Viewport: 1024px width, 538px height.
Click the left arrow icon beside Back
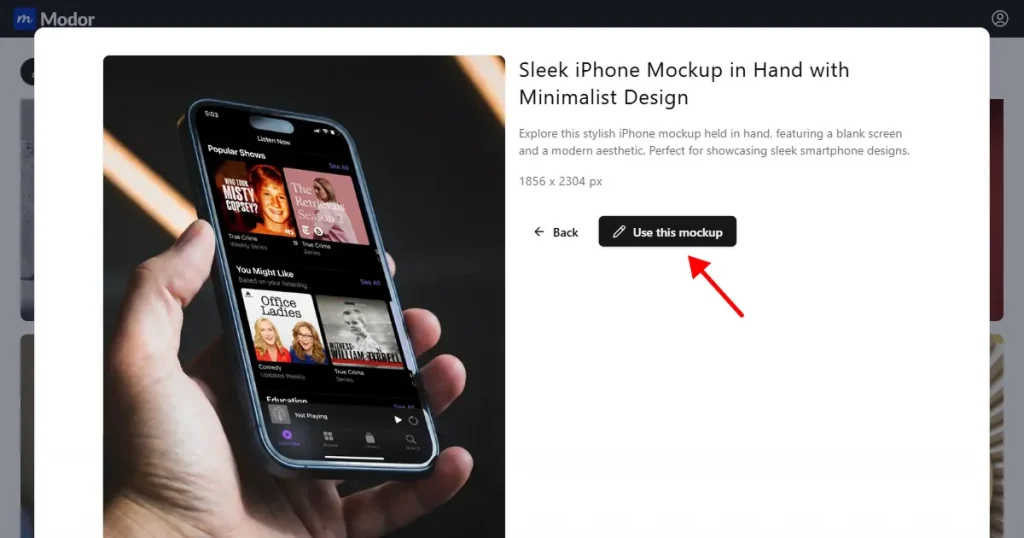click(539, 232)
